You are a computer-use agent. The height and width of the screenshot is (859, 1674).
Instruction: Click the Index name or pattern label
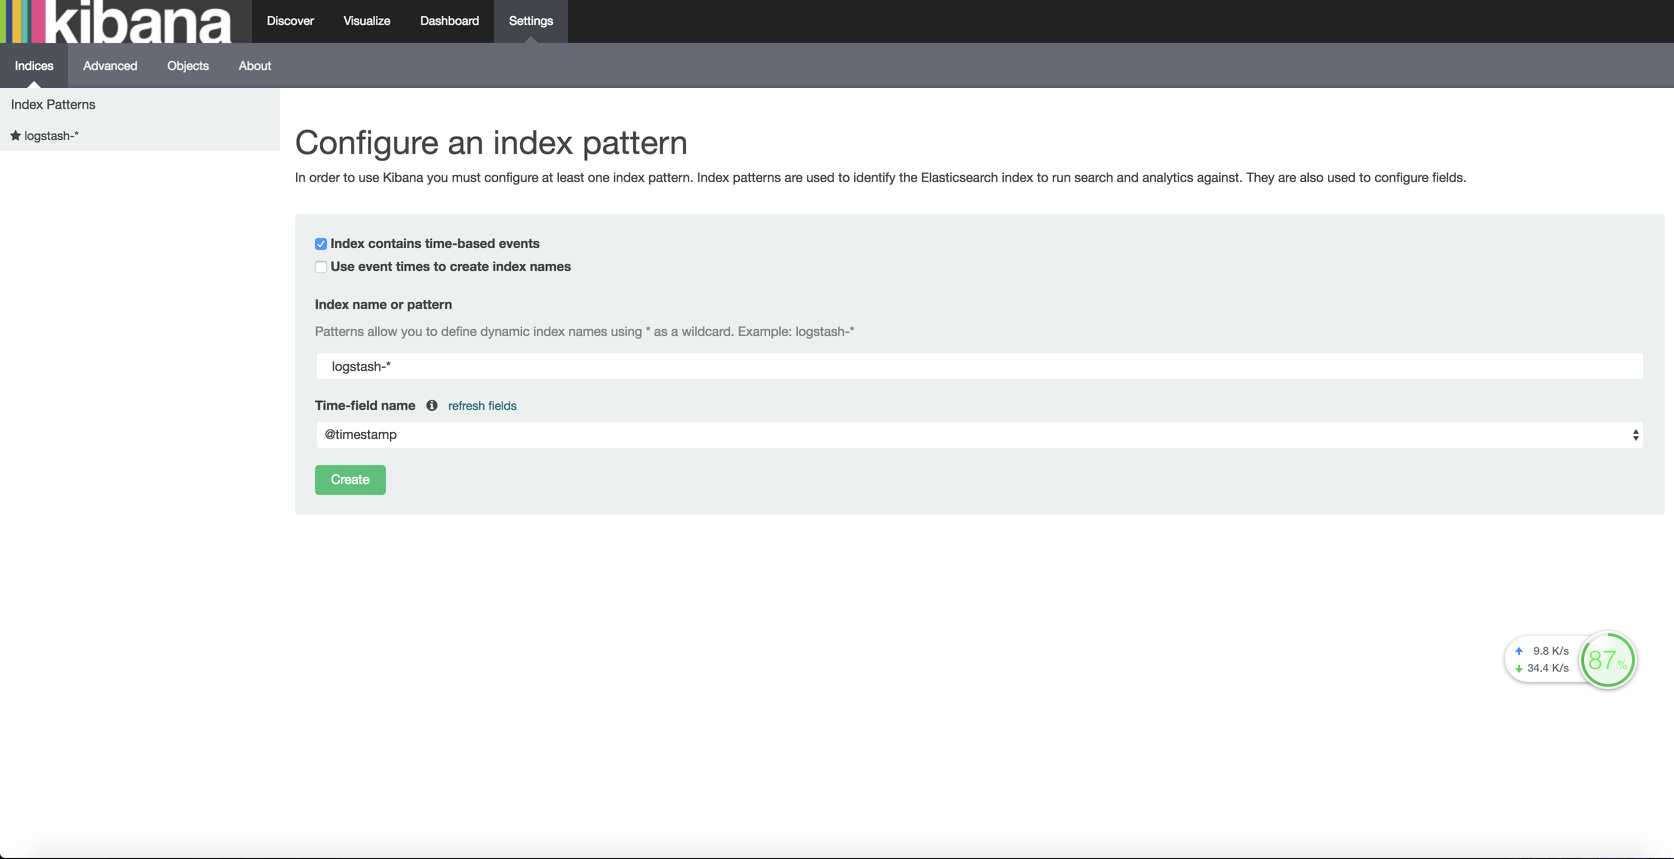[383, 305]
